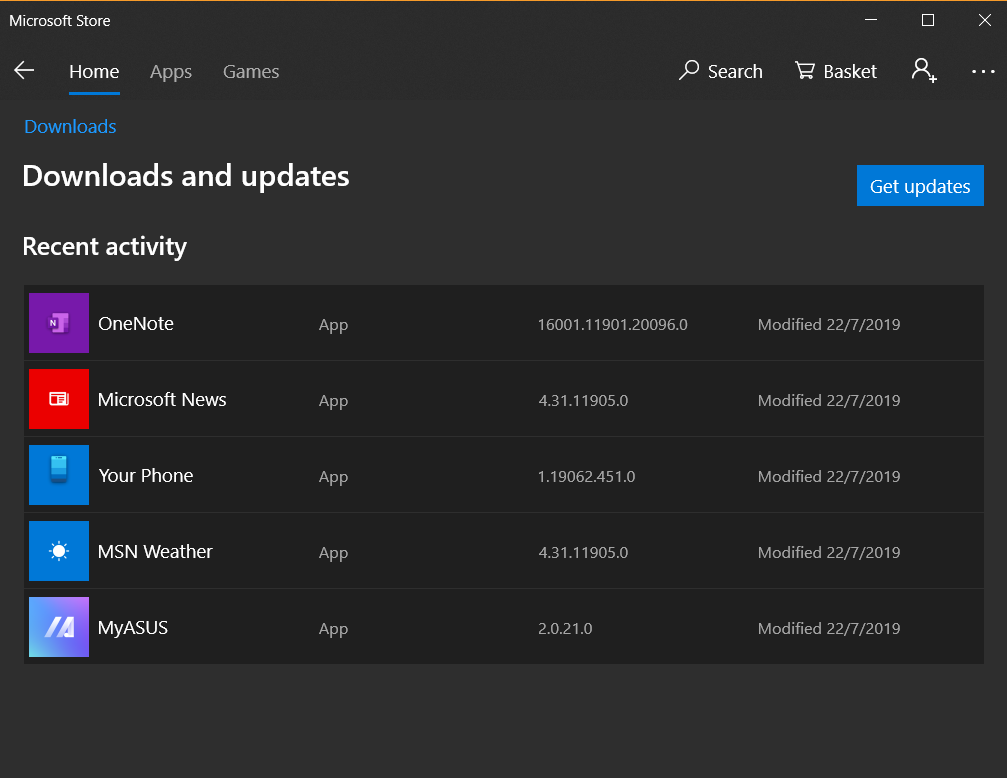Select the OneNote row entry

450,323
